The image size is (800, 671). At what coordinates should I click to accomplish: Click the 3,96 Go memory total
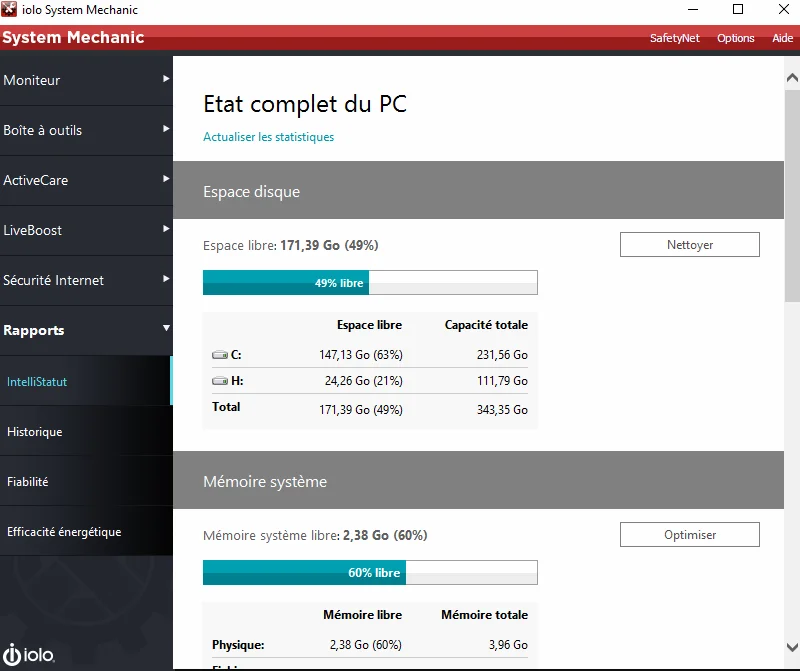click(508, 645)
